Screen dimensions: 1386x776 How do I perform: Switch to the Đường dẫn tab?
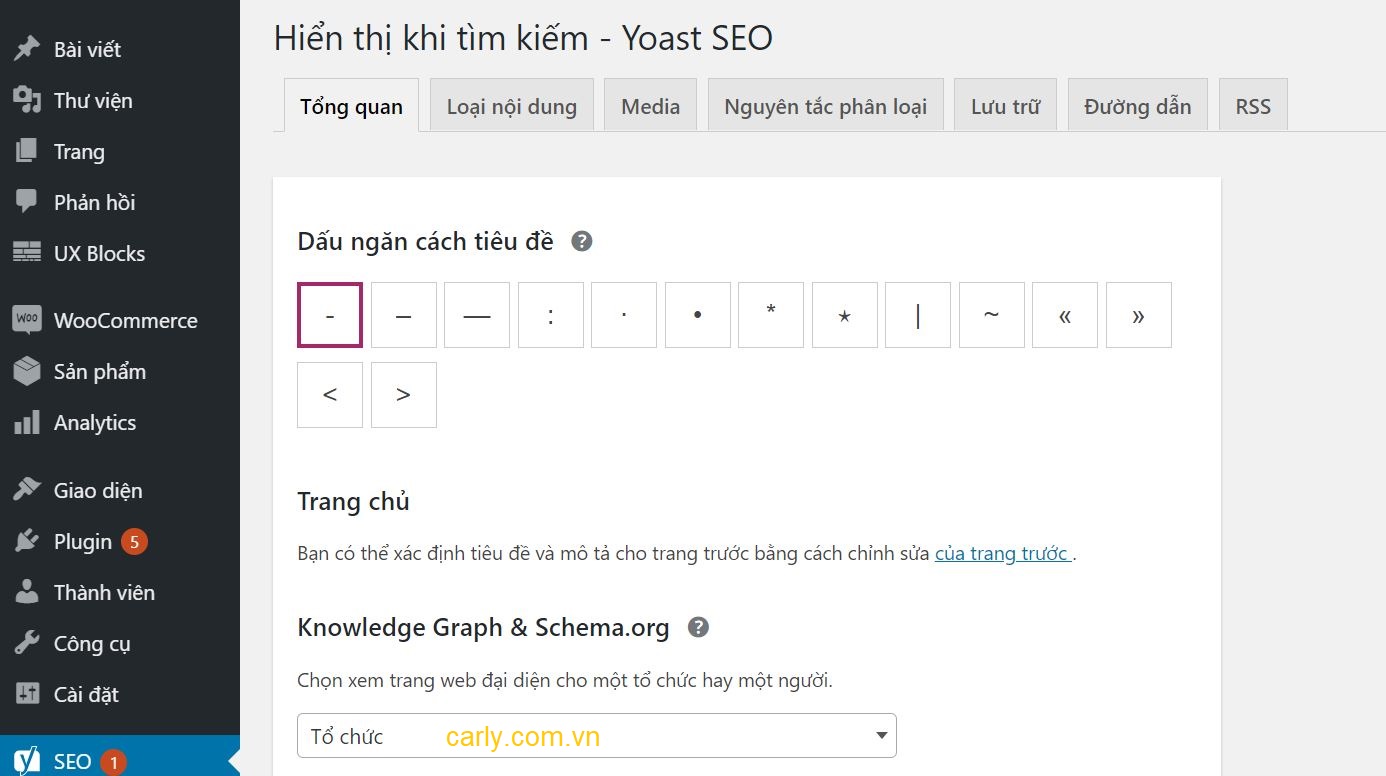(x=1138, y=105)
